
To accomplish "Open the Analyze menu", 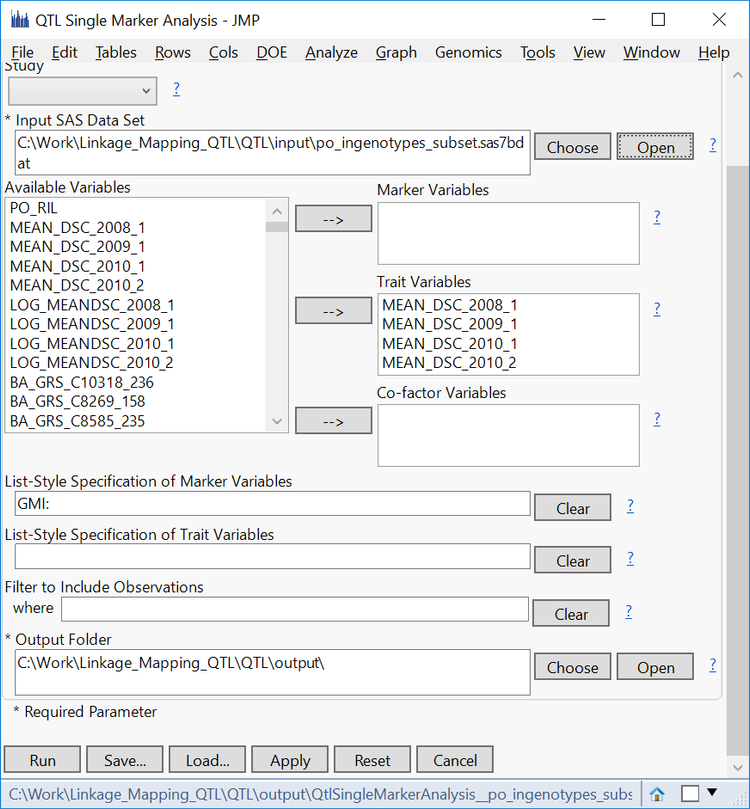I will pyautogui.click(x=330, y=52).
